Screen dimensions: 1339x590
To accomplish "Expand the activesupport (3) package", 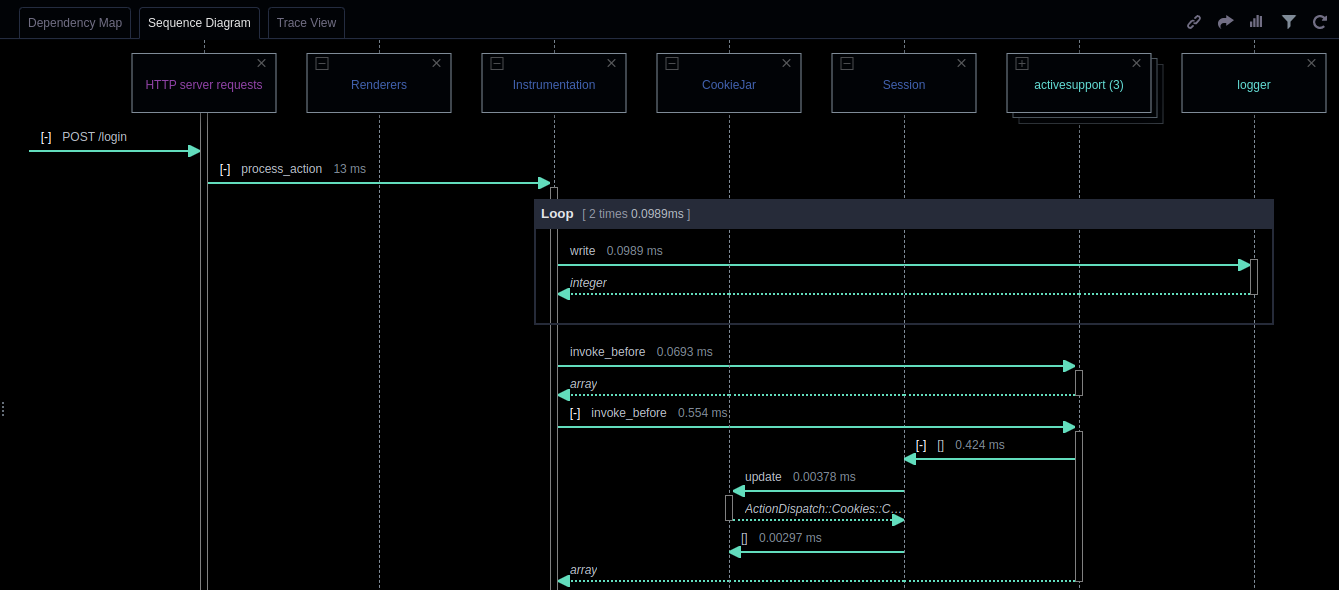I will tap(1022, 63).
